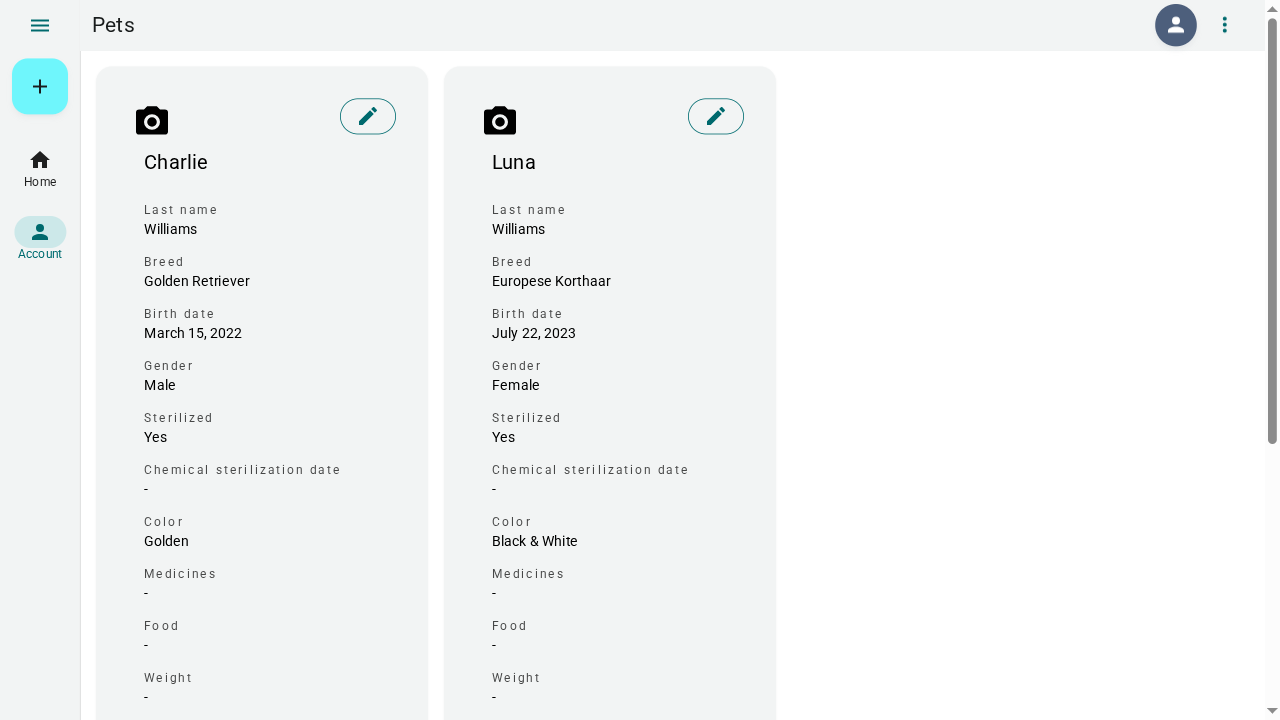1280x720 pixels.
Task: Open the three-dot more options menu
Action: click(1225, 25)
